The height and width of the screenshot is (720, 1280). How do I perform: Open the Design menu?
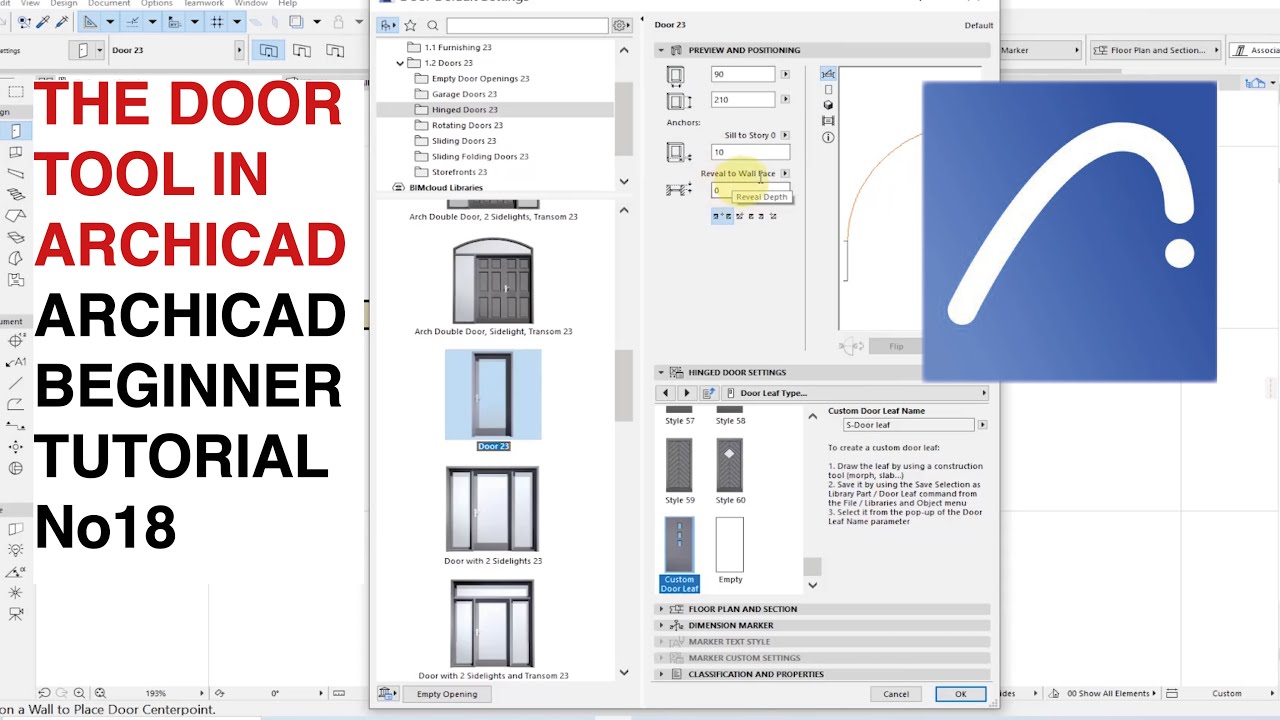[63, 4]
